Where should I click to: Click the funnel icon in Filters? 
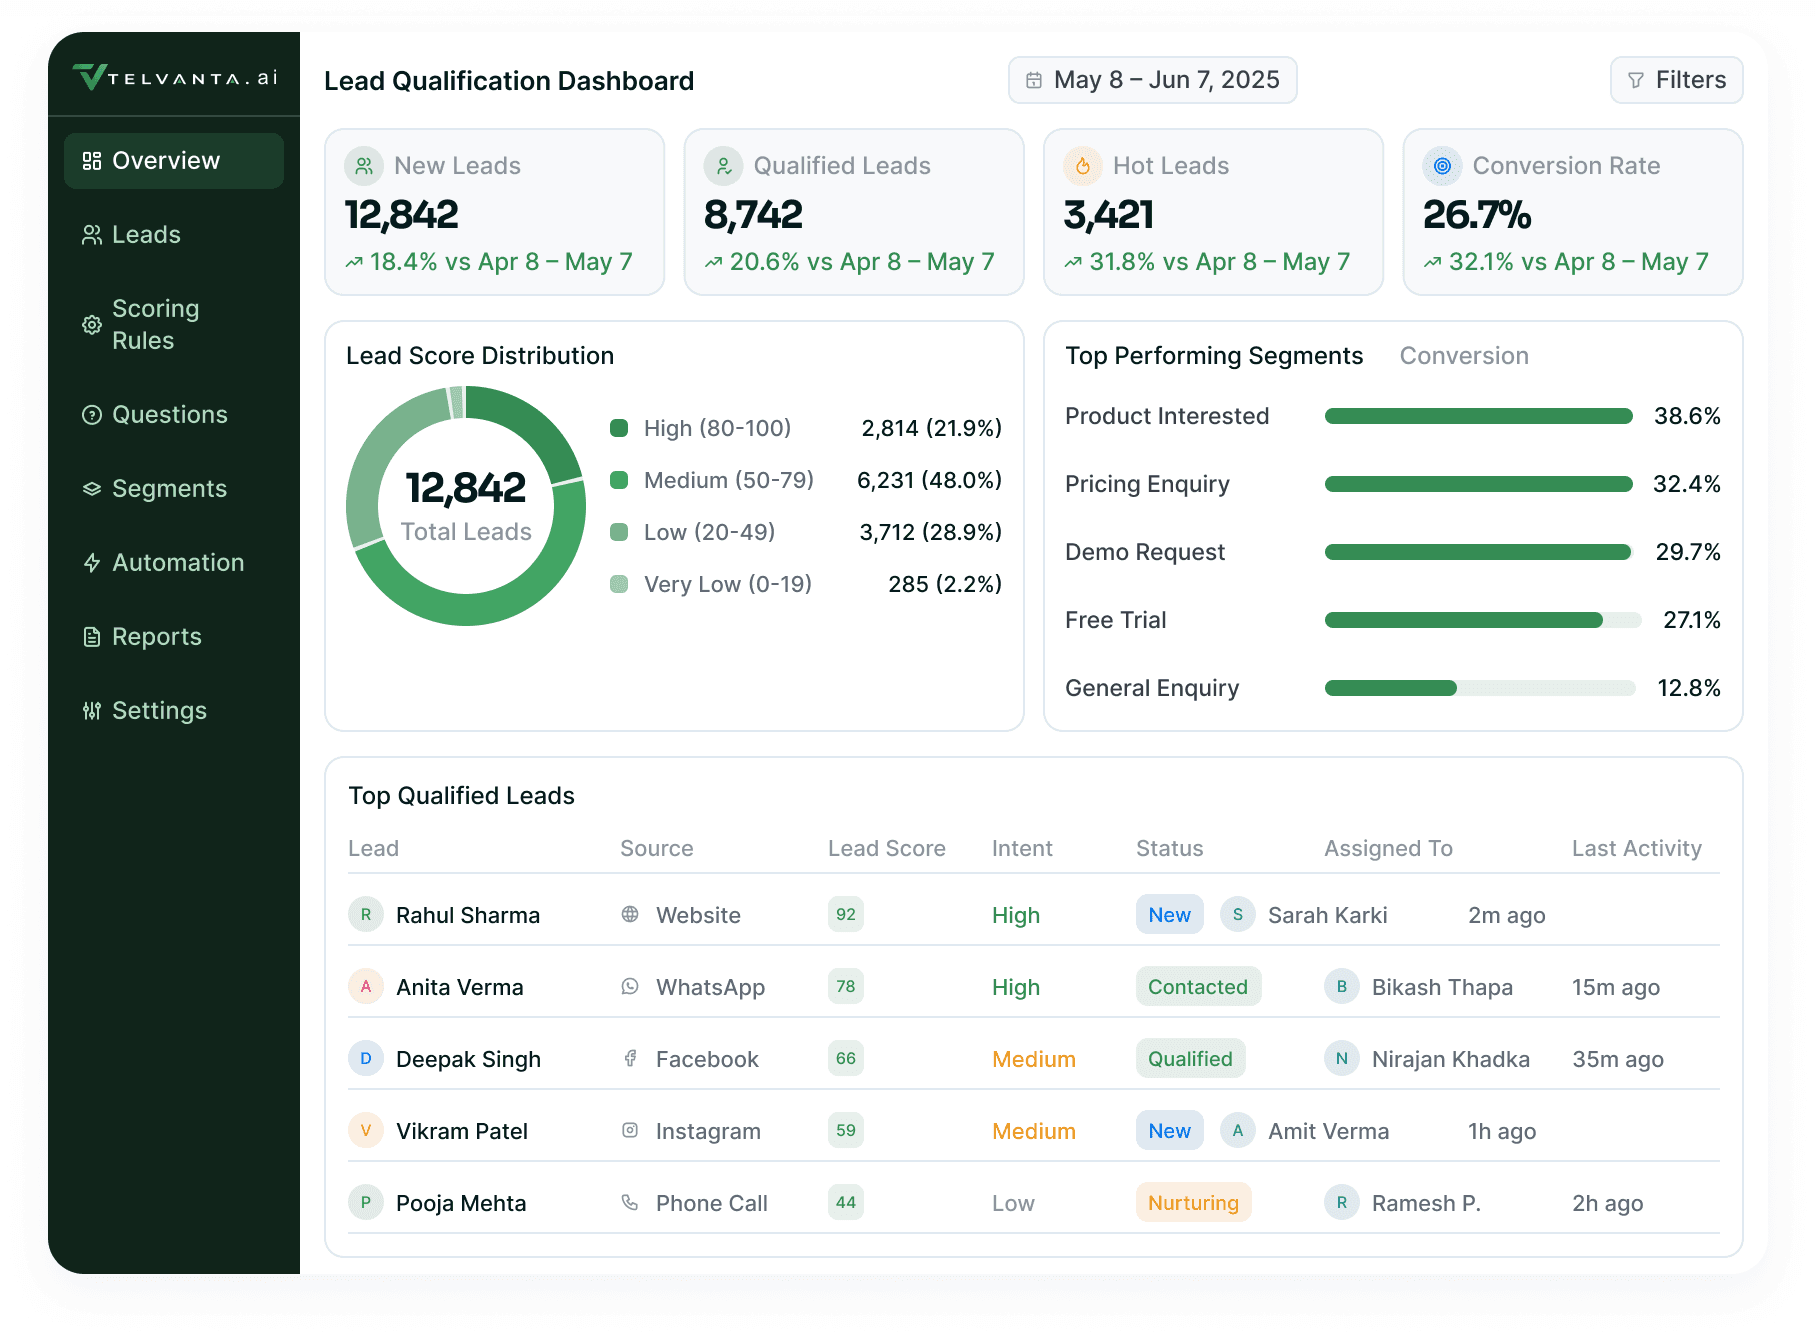[1636, 80]
